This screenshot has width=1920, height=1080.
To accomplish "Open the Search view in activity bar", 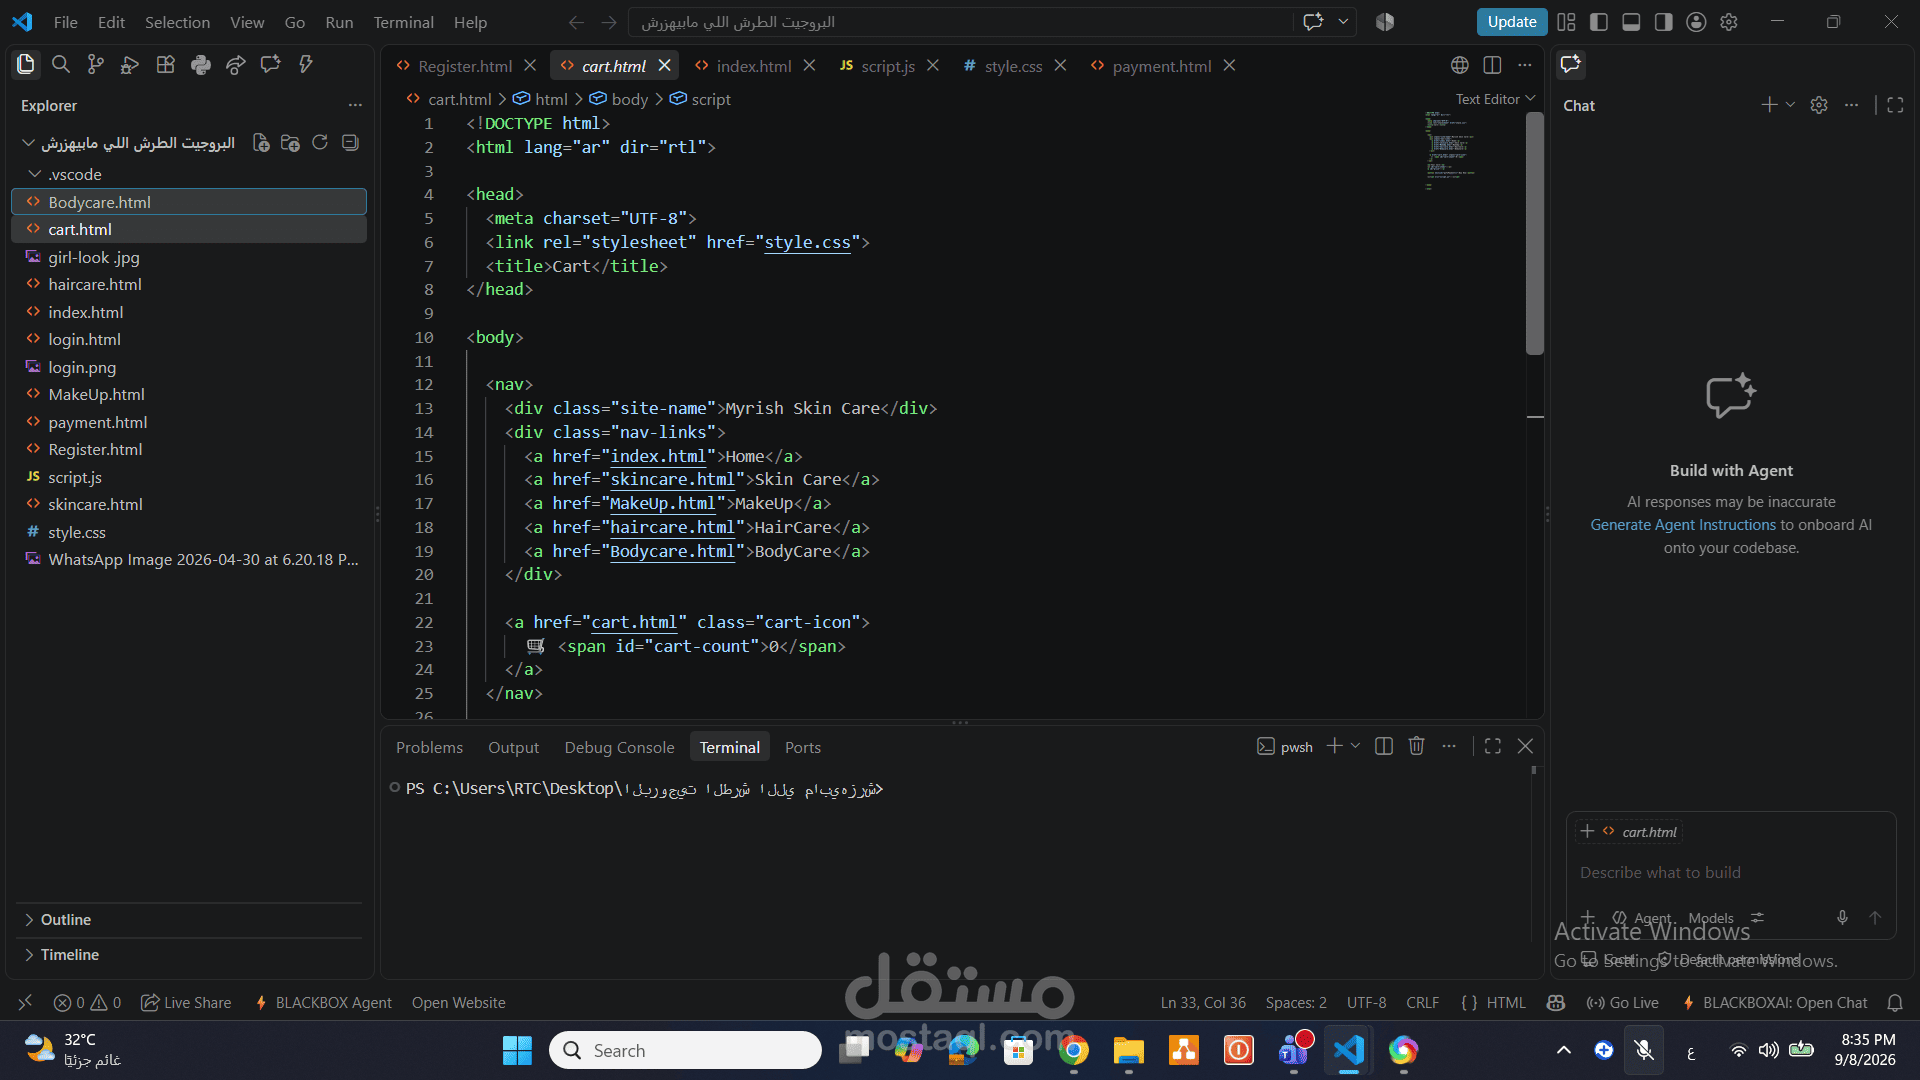I will point(61,65).
